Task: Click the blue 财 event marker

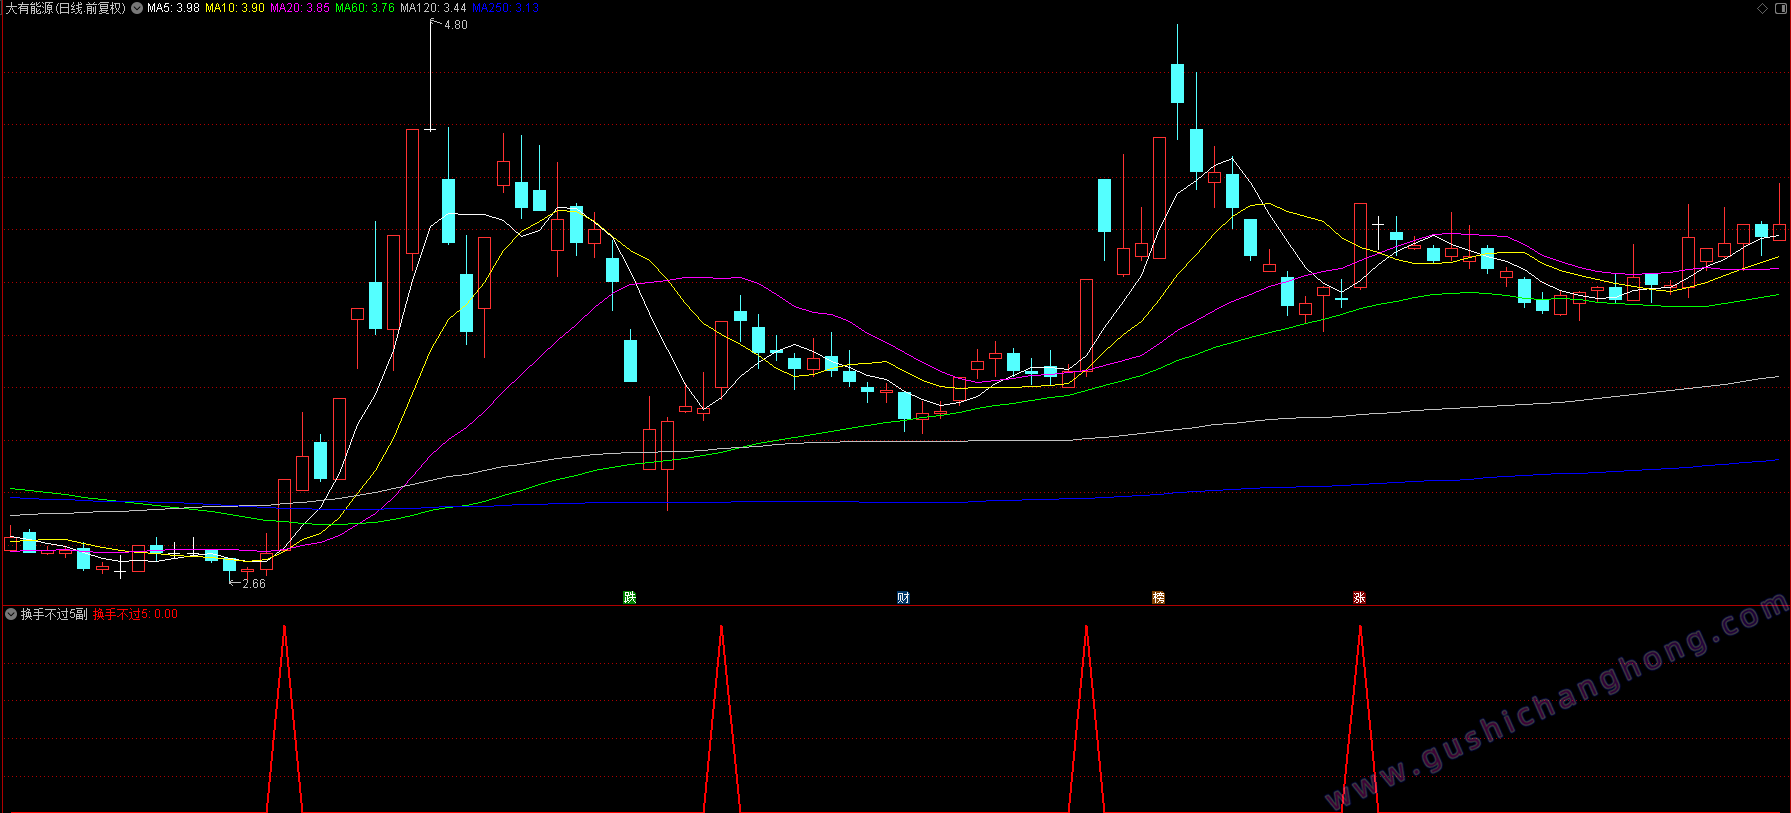Action: [x=904, y=598]
